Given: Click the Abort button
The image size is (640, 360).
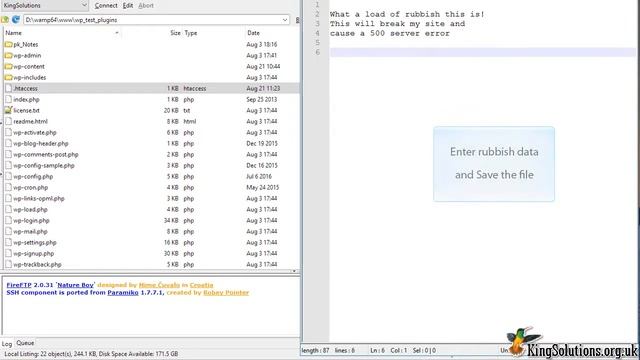Looking at the screenshot, I should (x=146, y=6).
